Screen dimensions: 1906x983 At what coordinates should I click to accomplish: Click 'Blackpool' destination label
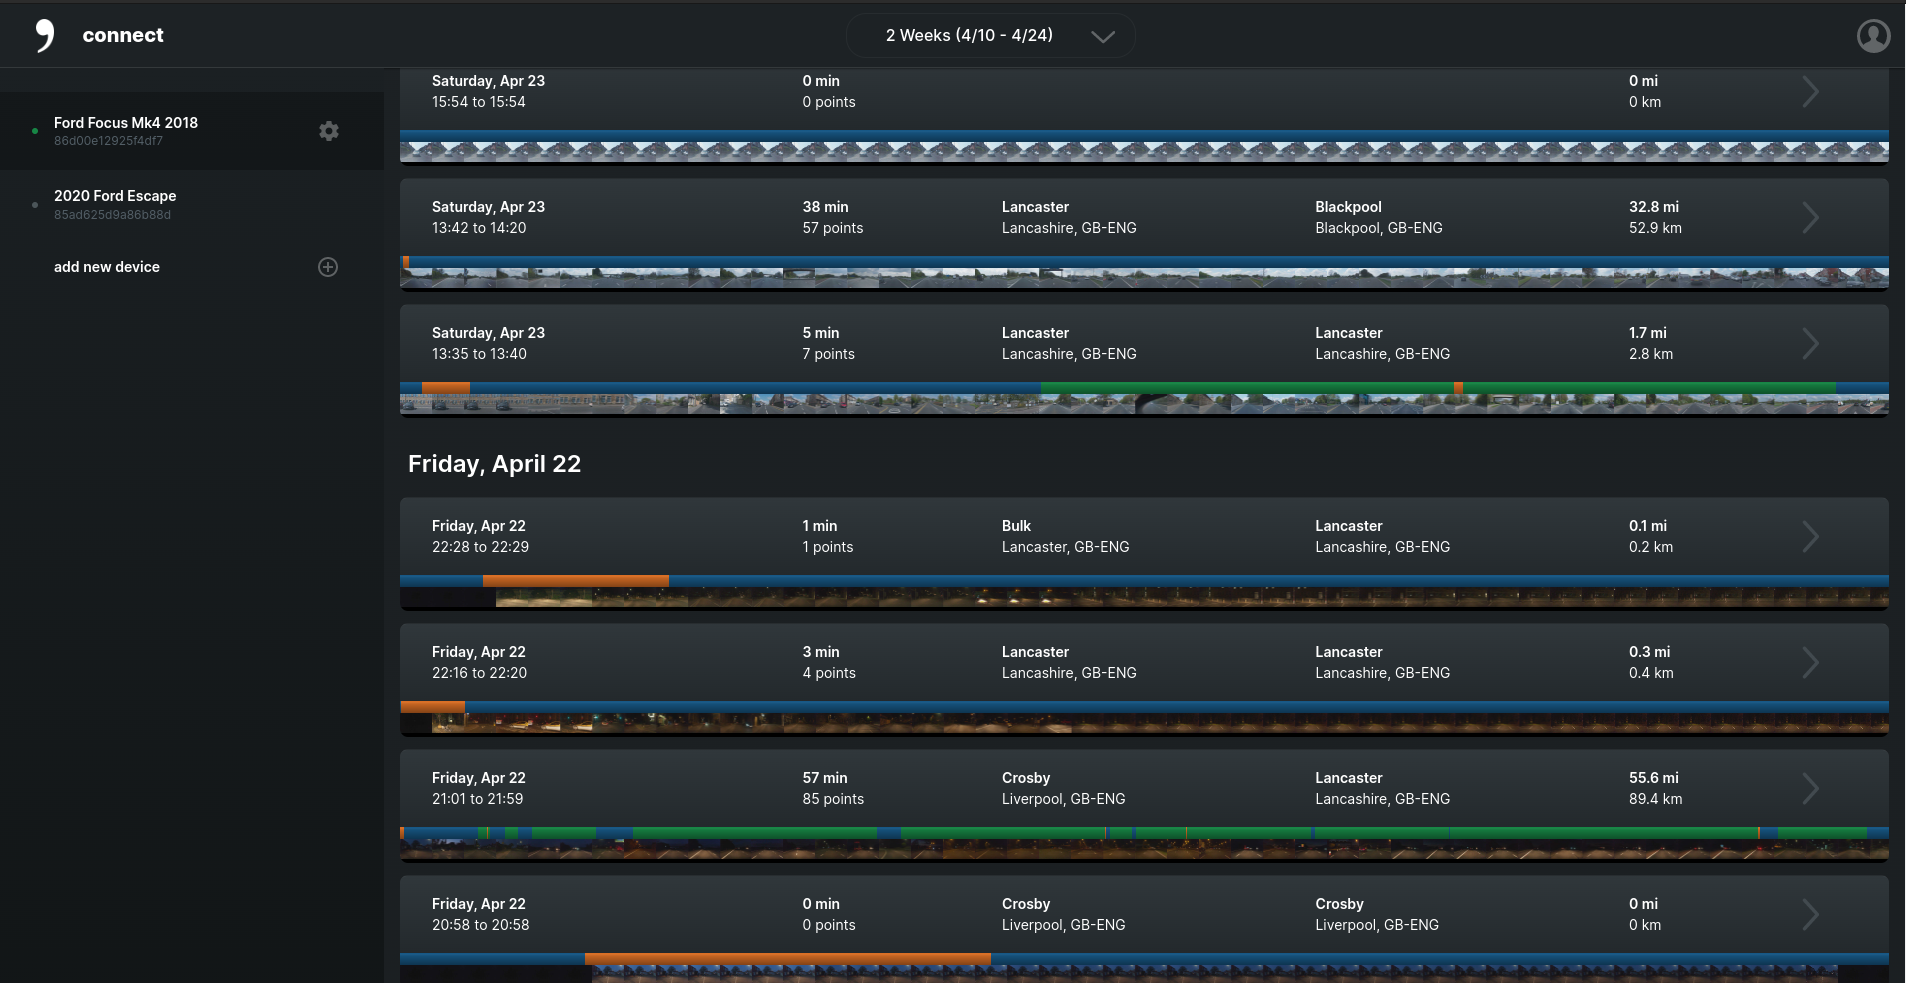click(x=1348, y=207)
